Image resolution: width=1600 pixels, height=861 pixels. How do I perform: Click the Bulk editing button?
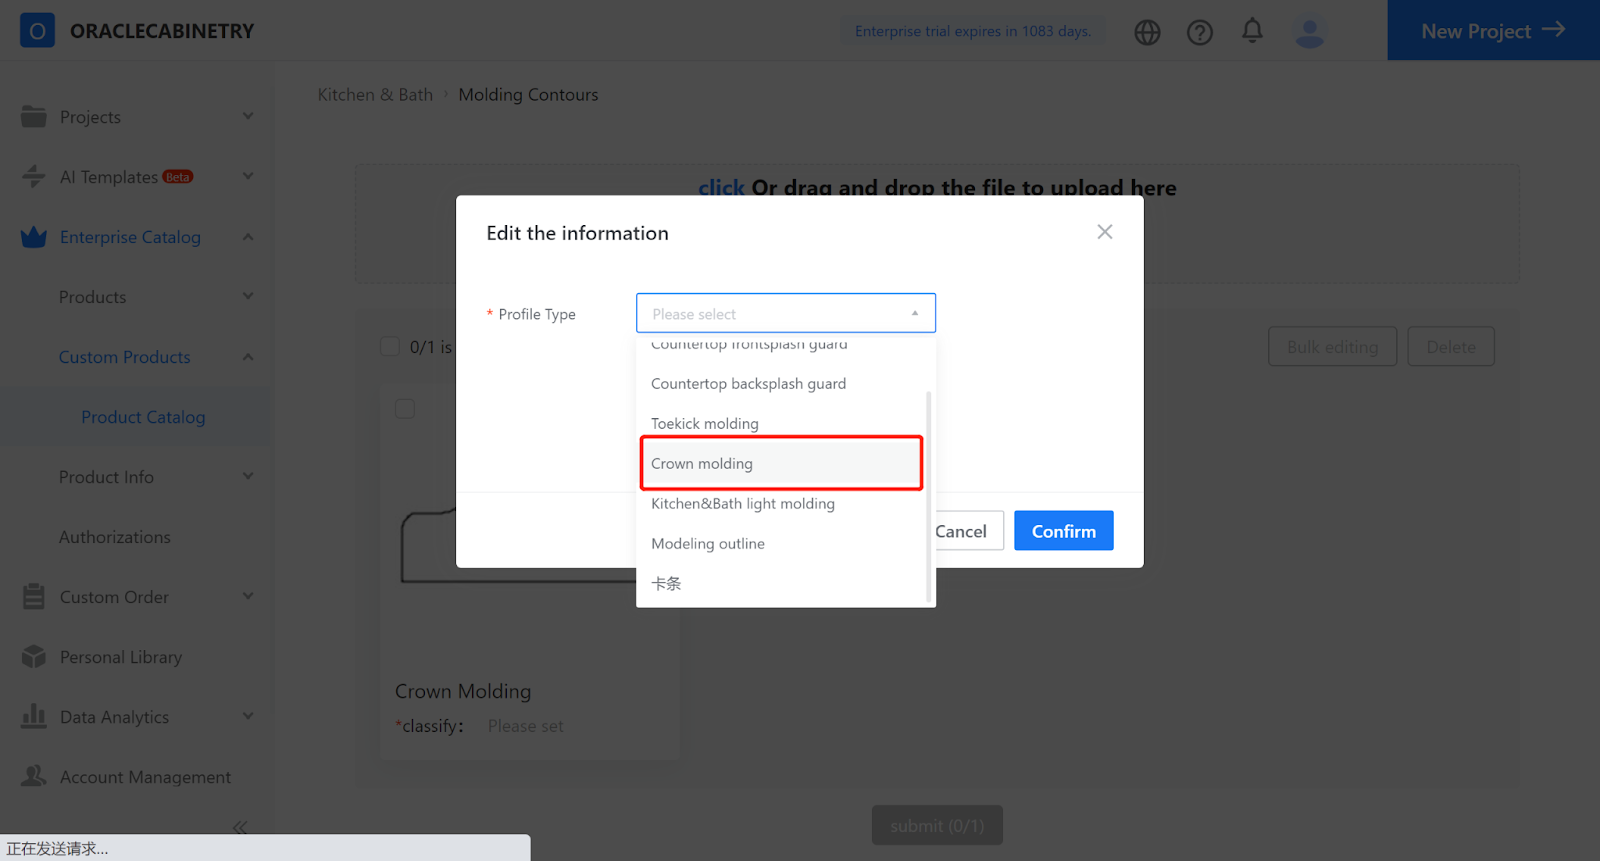[1332, 347]
